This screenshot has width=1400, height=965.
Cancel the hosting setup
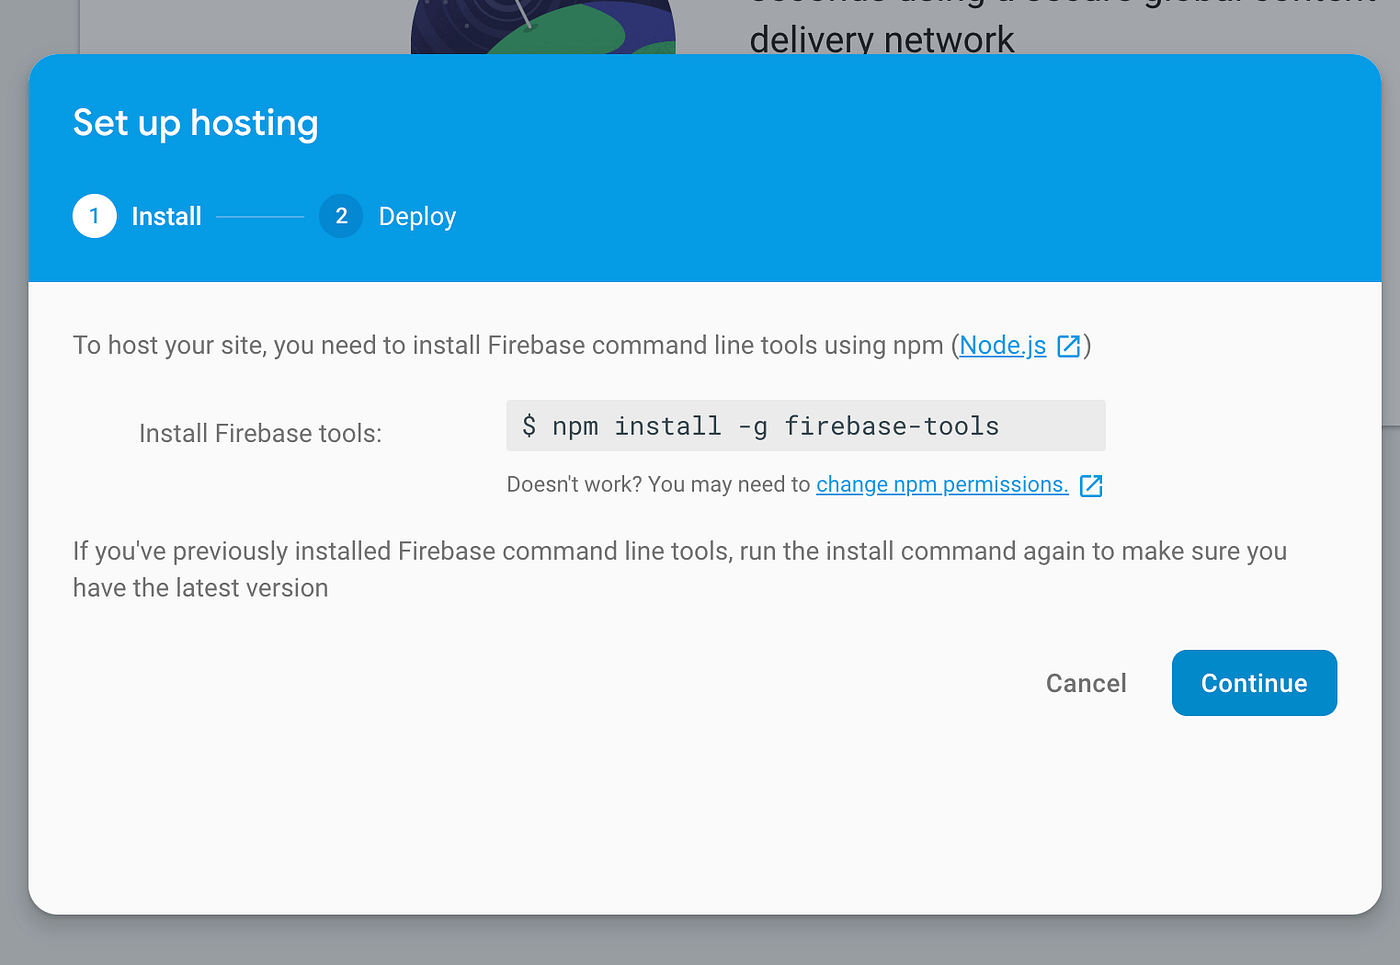[1086, 682]
